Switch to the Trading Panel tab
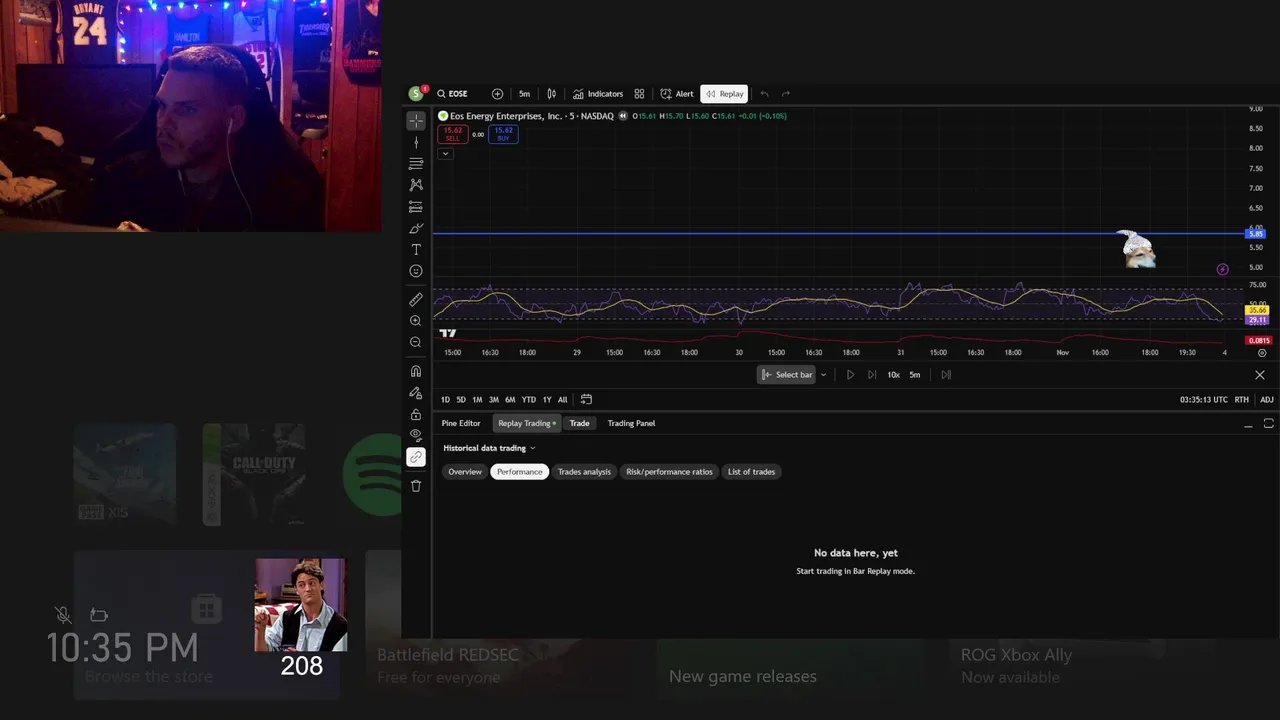1280x720 pixels. [631, 423]
